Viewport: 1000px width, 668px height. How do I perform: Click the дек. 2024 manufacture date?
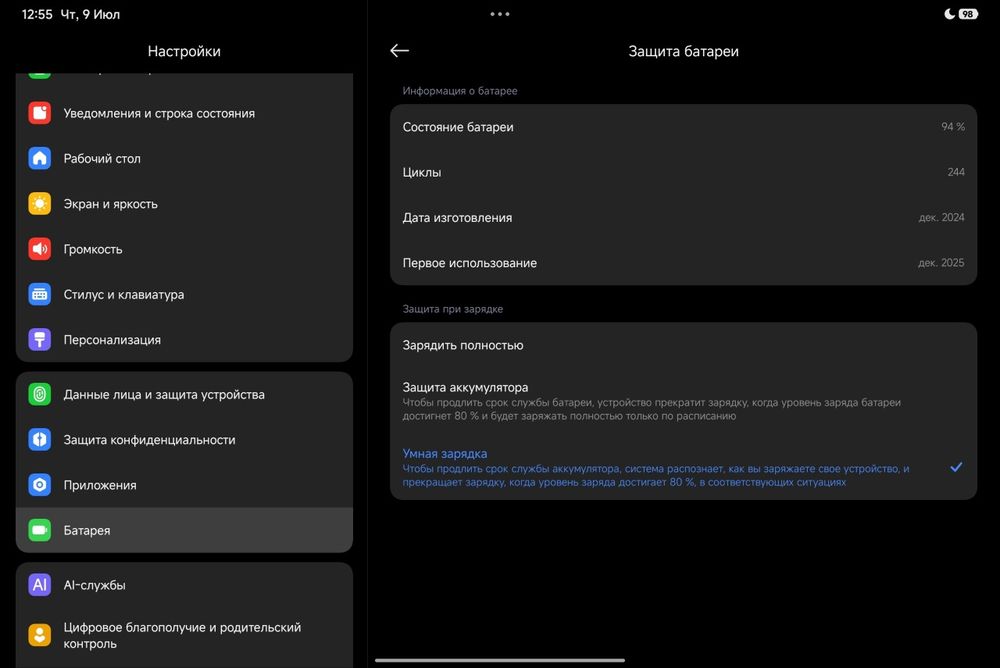pos(941,218)
